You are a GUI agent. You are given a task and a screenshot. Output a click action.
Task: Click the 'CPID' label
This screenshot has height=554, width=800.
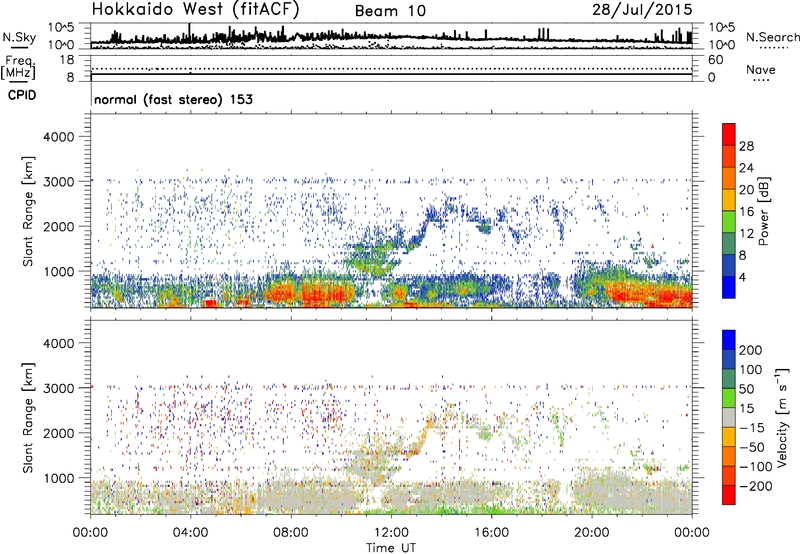22,95
